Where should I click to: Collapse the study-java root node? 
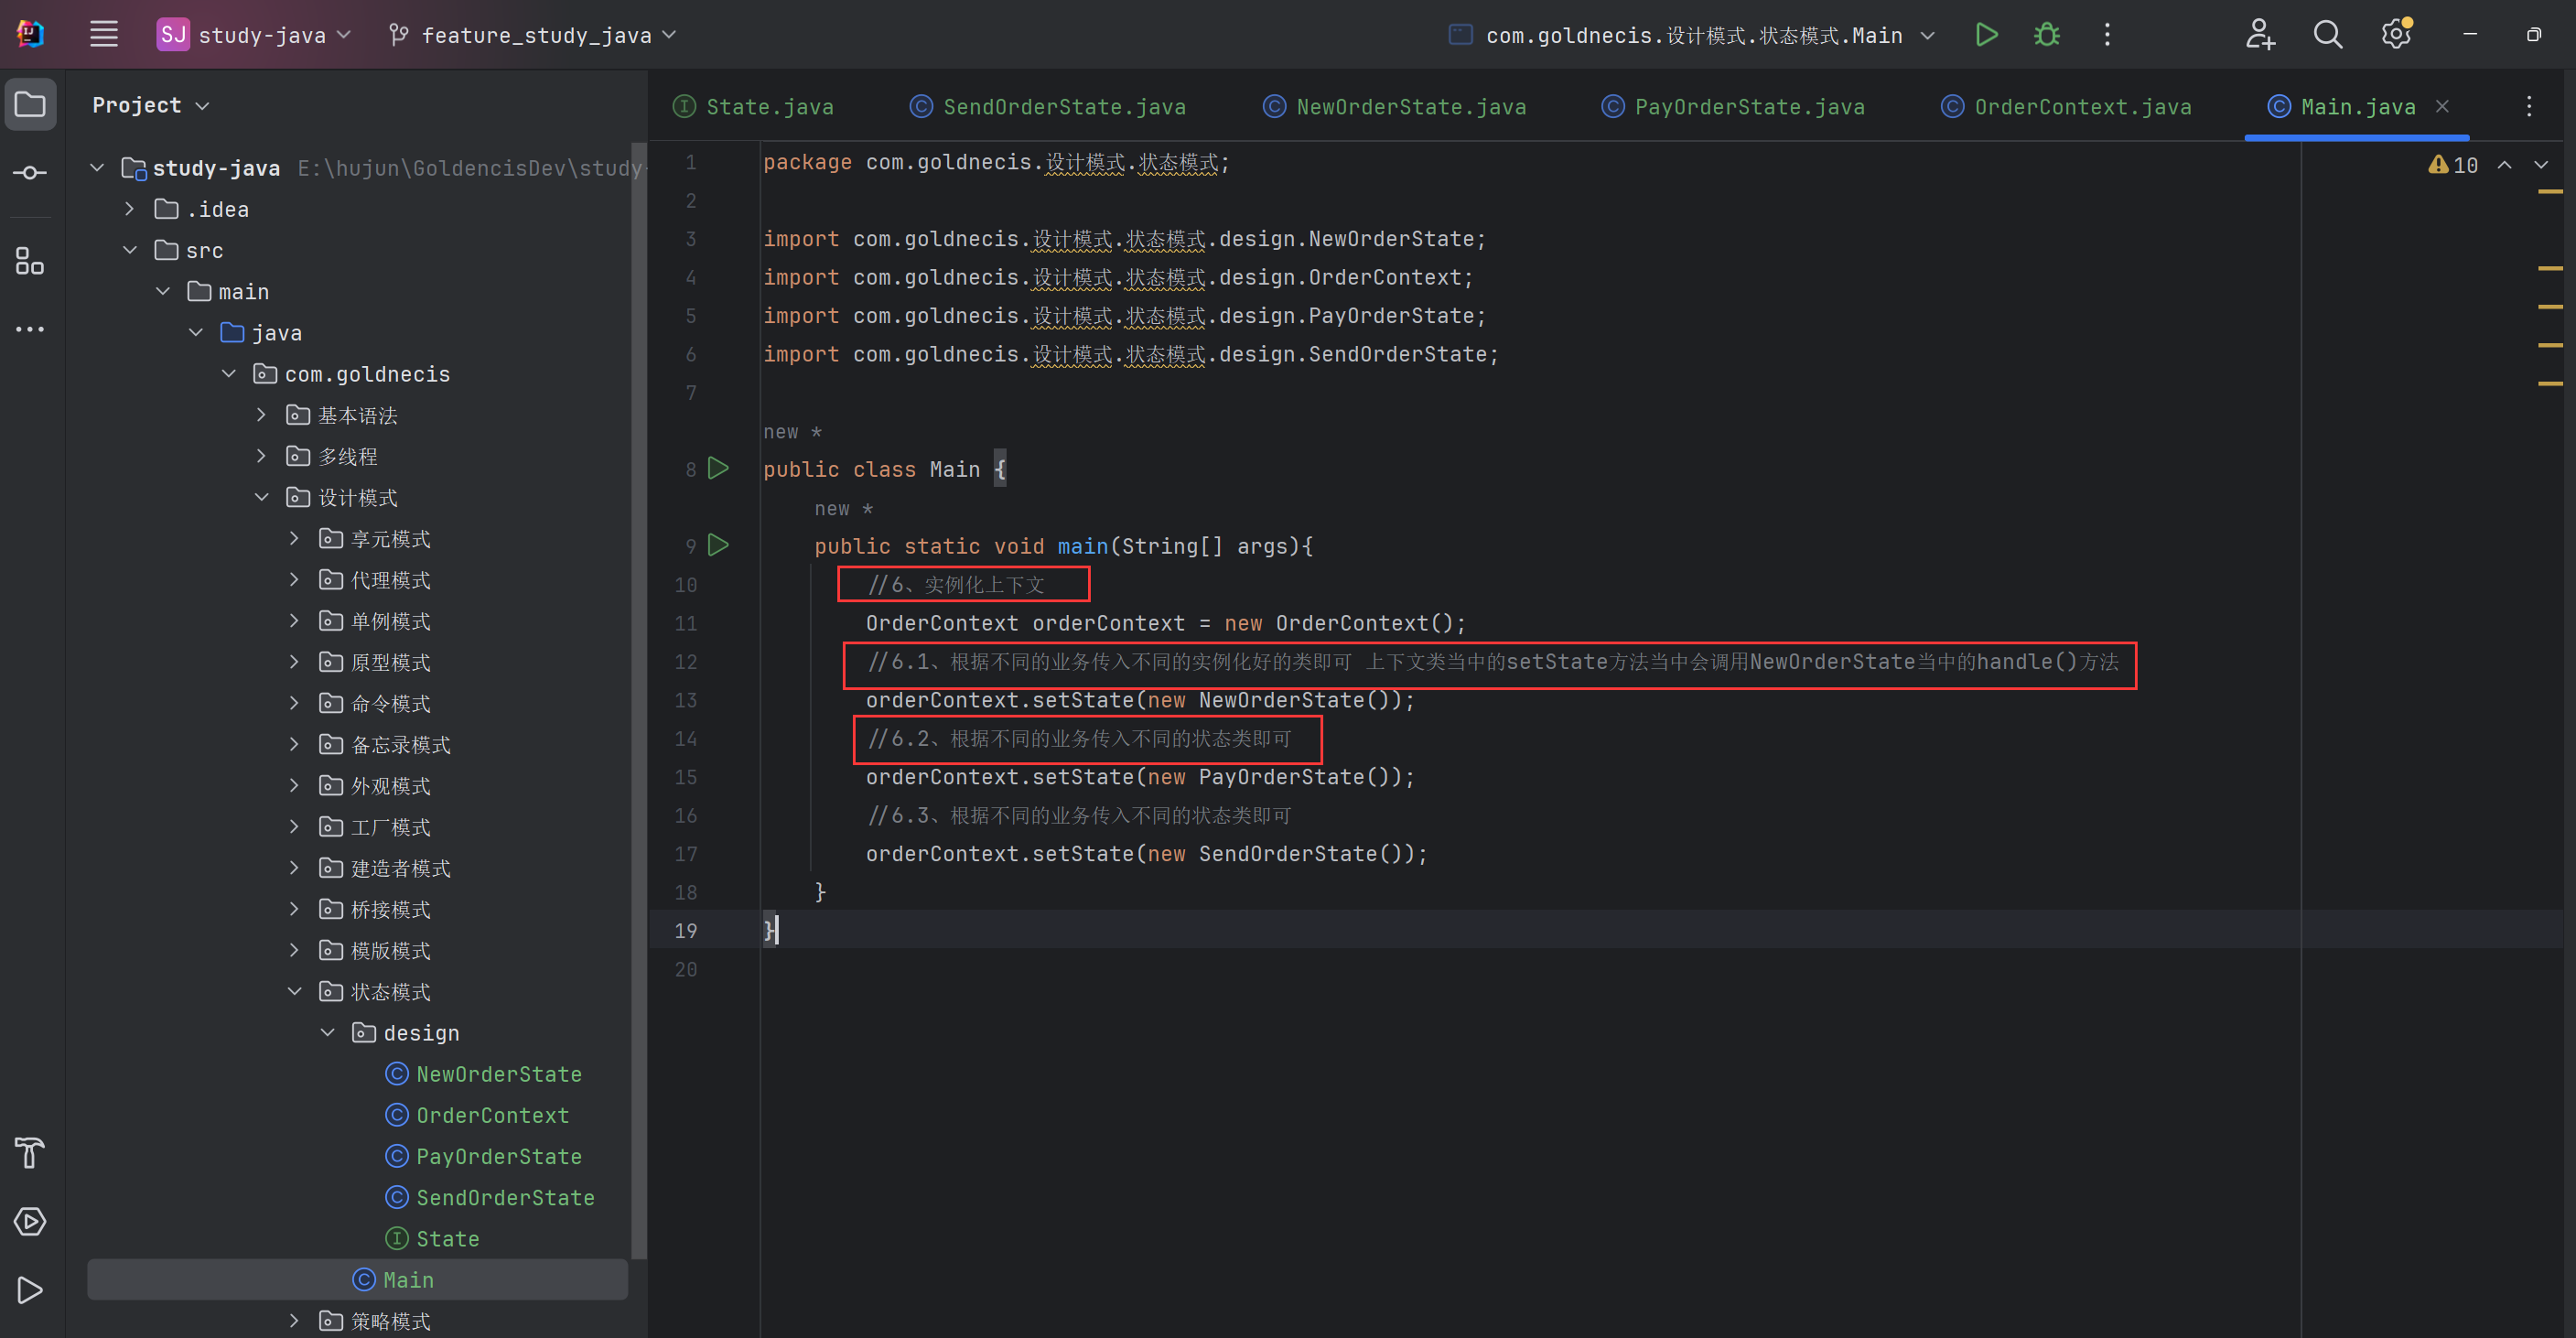(97, 168)
